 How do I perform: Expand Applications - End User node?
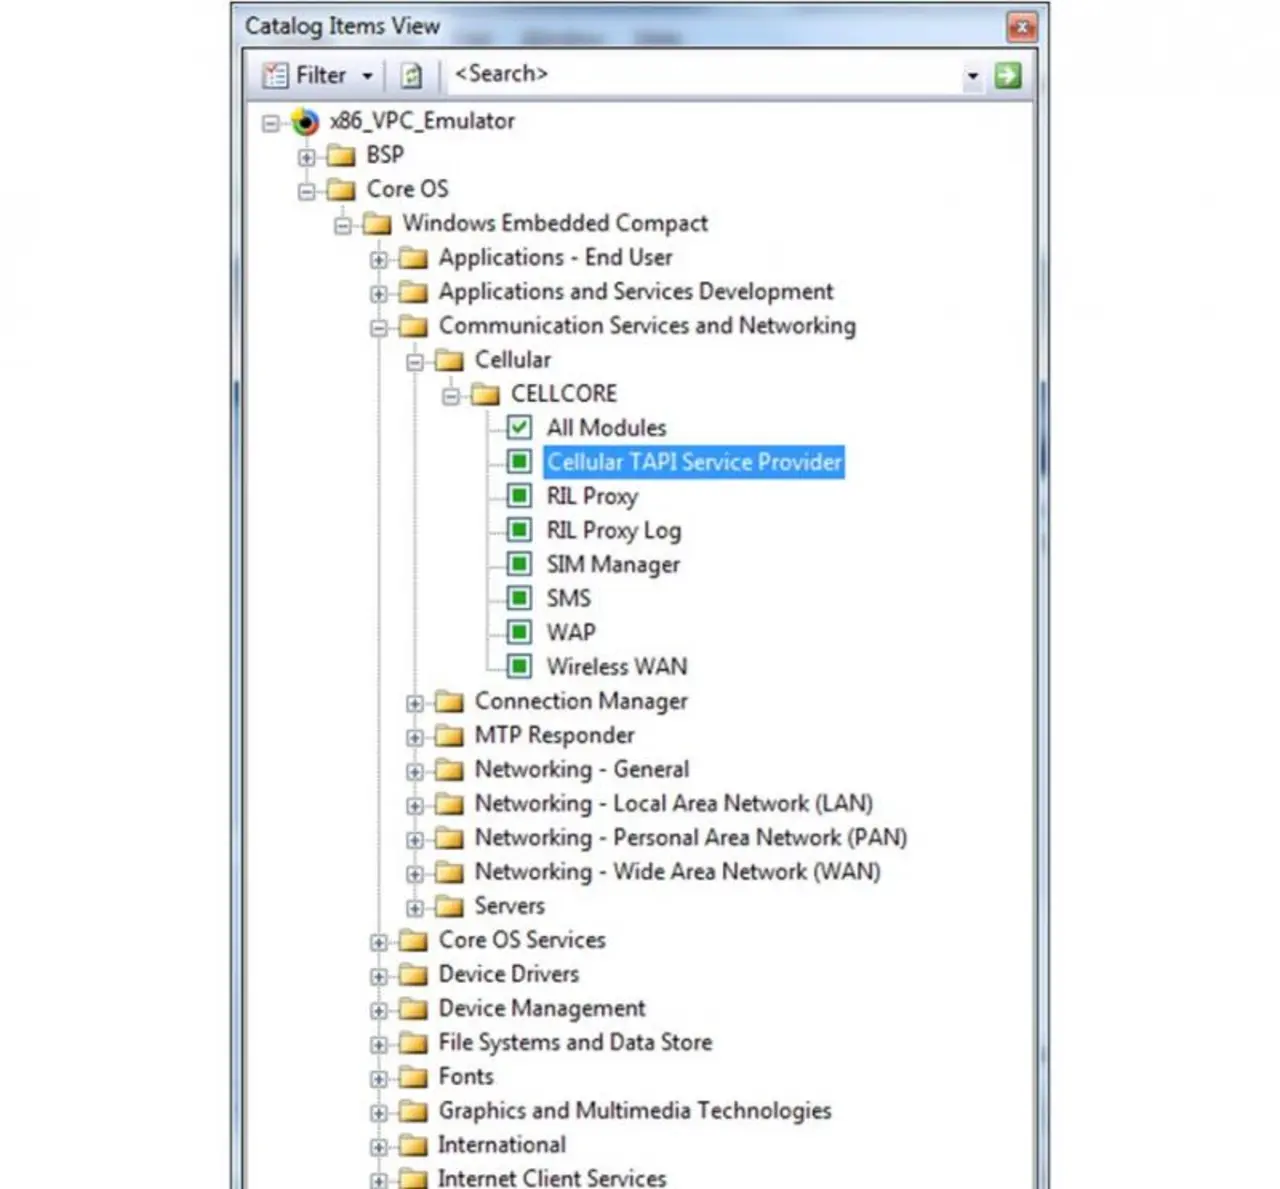click(x=379, y=260)
